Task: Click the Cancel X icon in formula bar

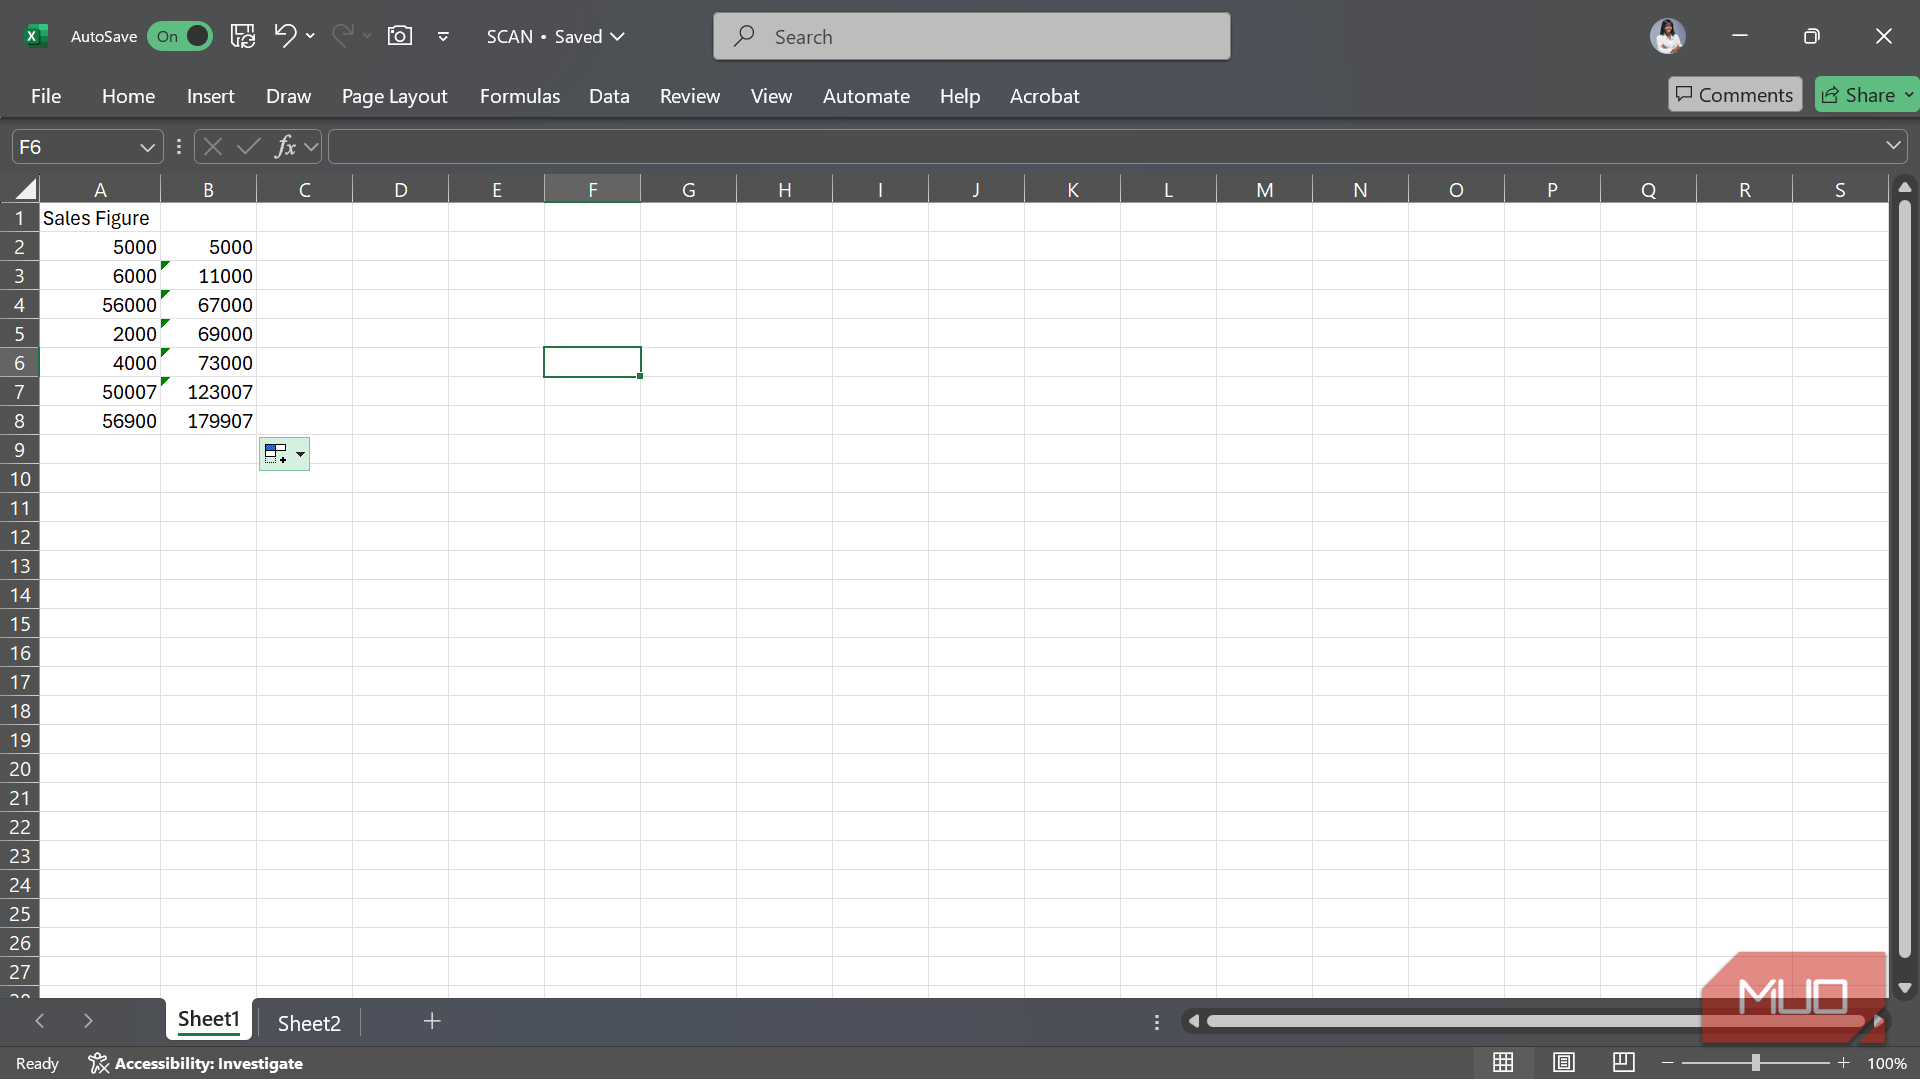Action: pyautogui.click(x=212, y=147)
